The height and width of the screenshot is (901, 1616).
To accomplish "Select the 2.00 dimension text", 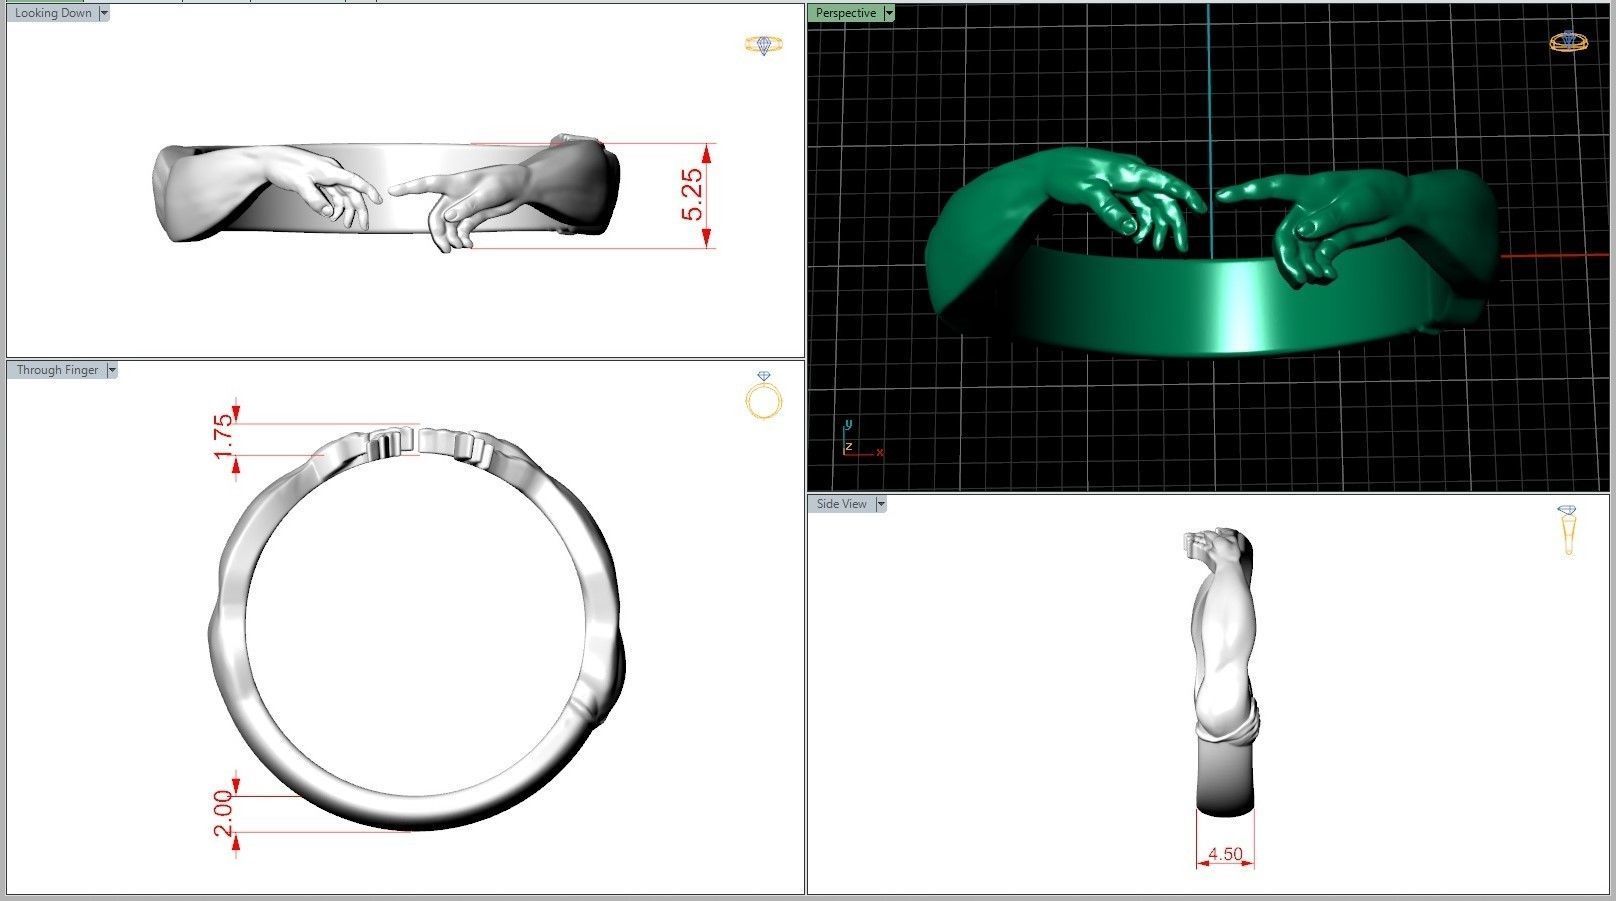I will click(x=223, y=813).
